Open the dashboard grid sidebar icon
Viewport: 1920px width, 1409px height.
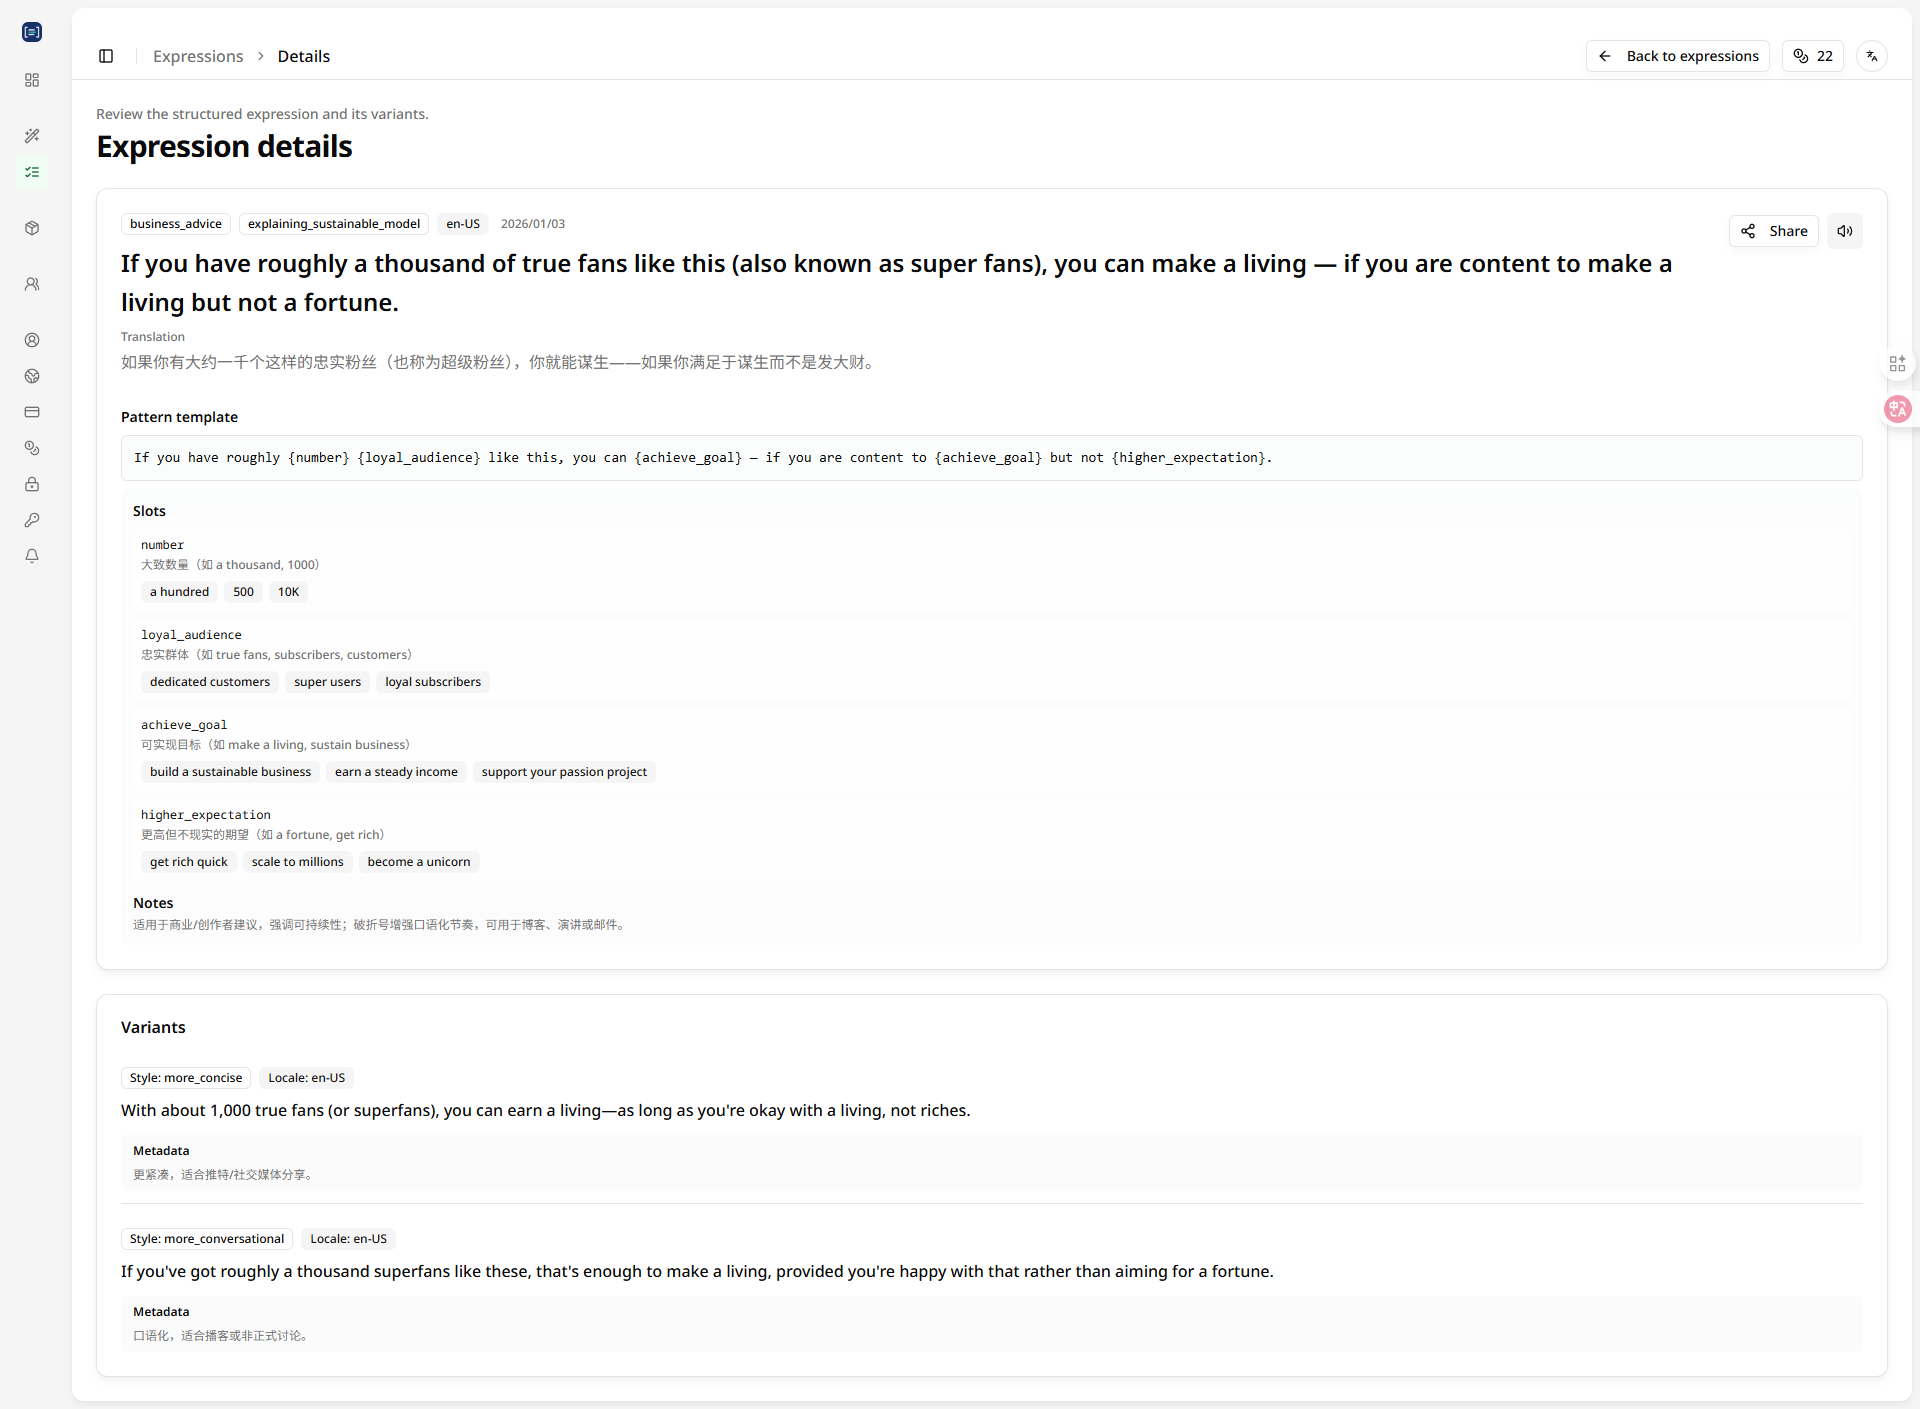pyautogui.click(x=32, y=80)
